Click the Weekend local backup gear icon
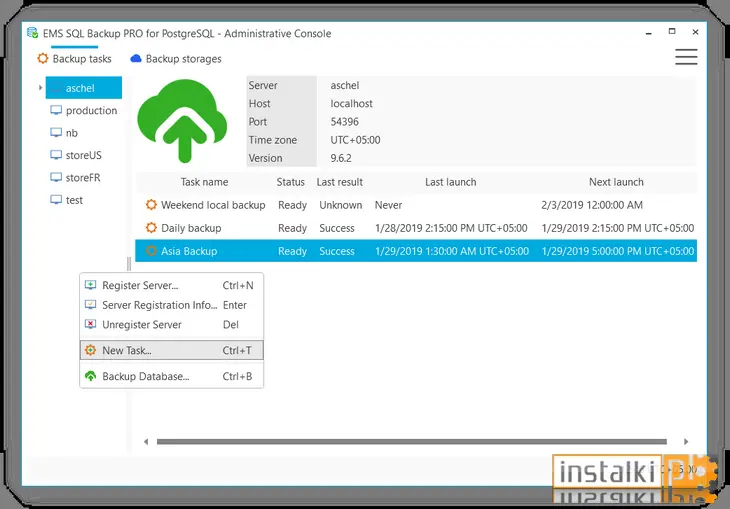 point(151,205)
